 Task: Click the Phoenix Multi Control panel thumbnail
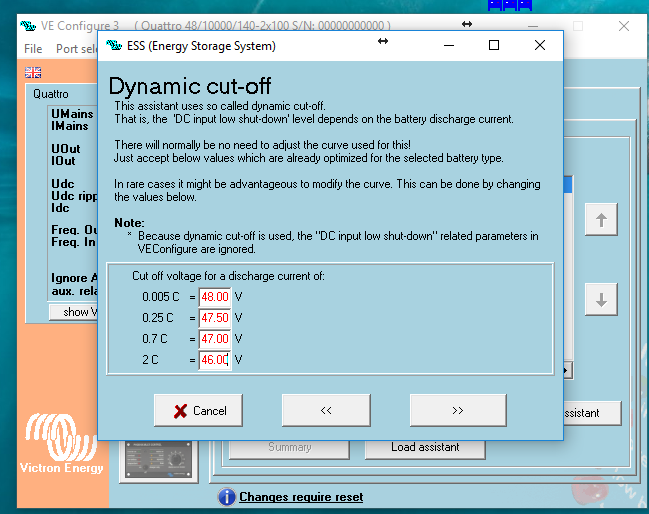pyautogui.click(x=159, y=460)
